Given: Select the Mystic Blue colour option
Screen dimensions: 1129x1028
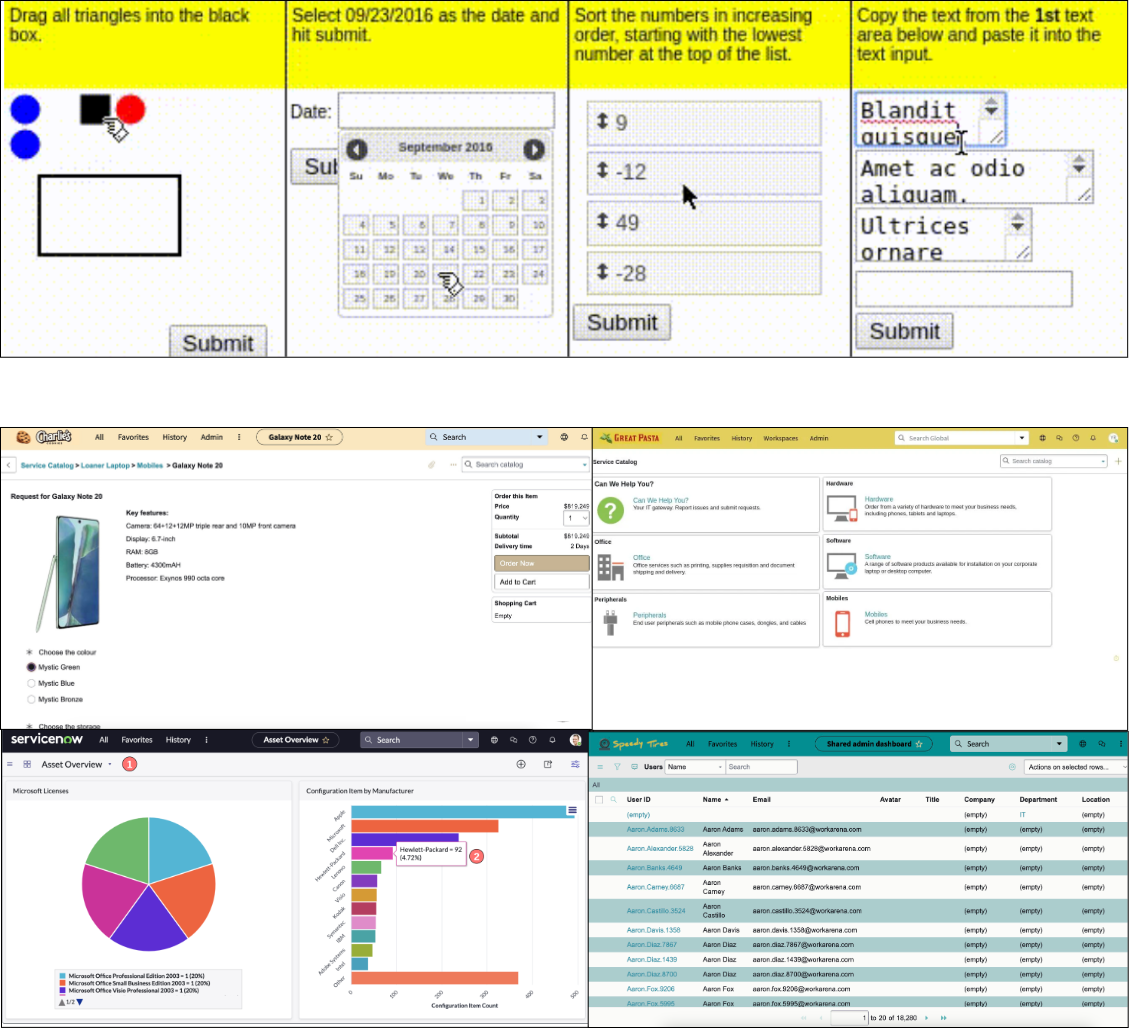Looking at the screenshot, I should coord(31,683).
